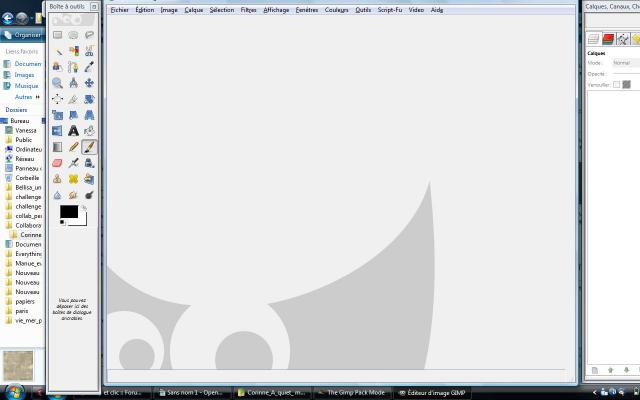Screen dimensions: 640x400
Task: Select the Rotate tool
Action: (x=89, y=99)
